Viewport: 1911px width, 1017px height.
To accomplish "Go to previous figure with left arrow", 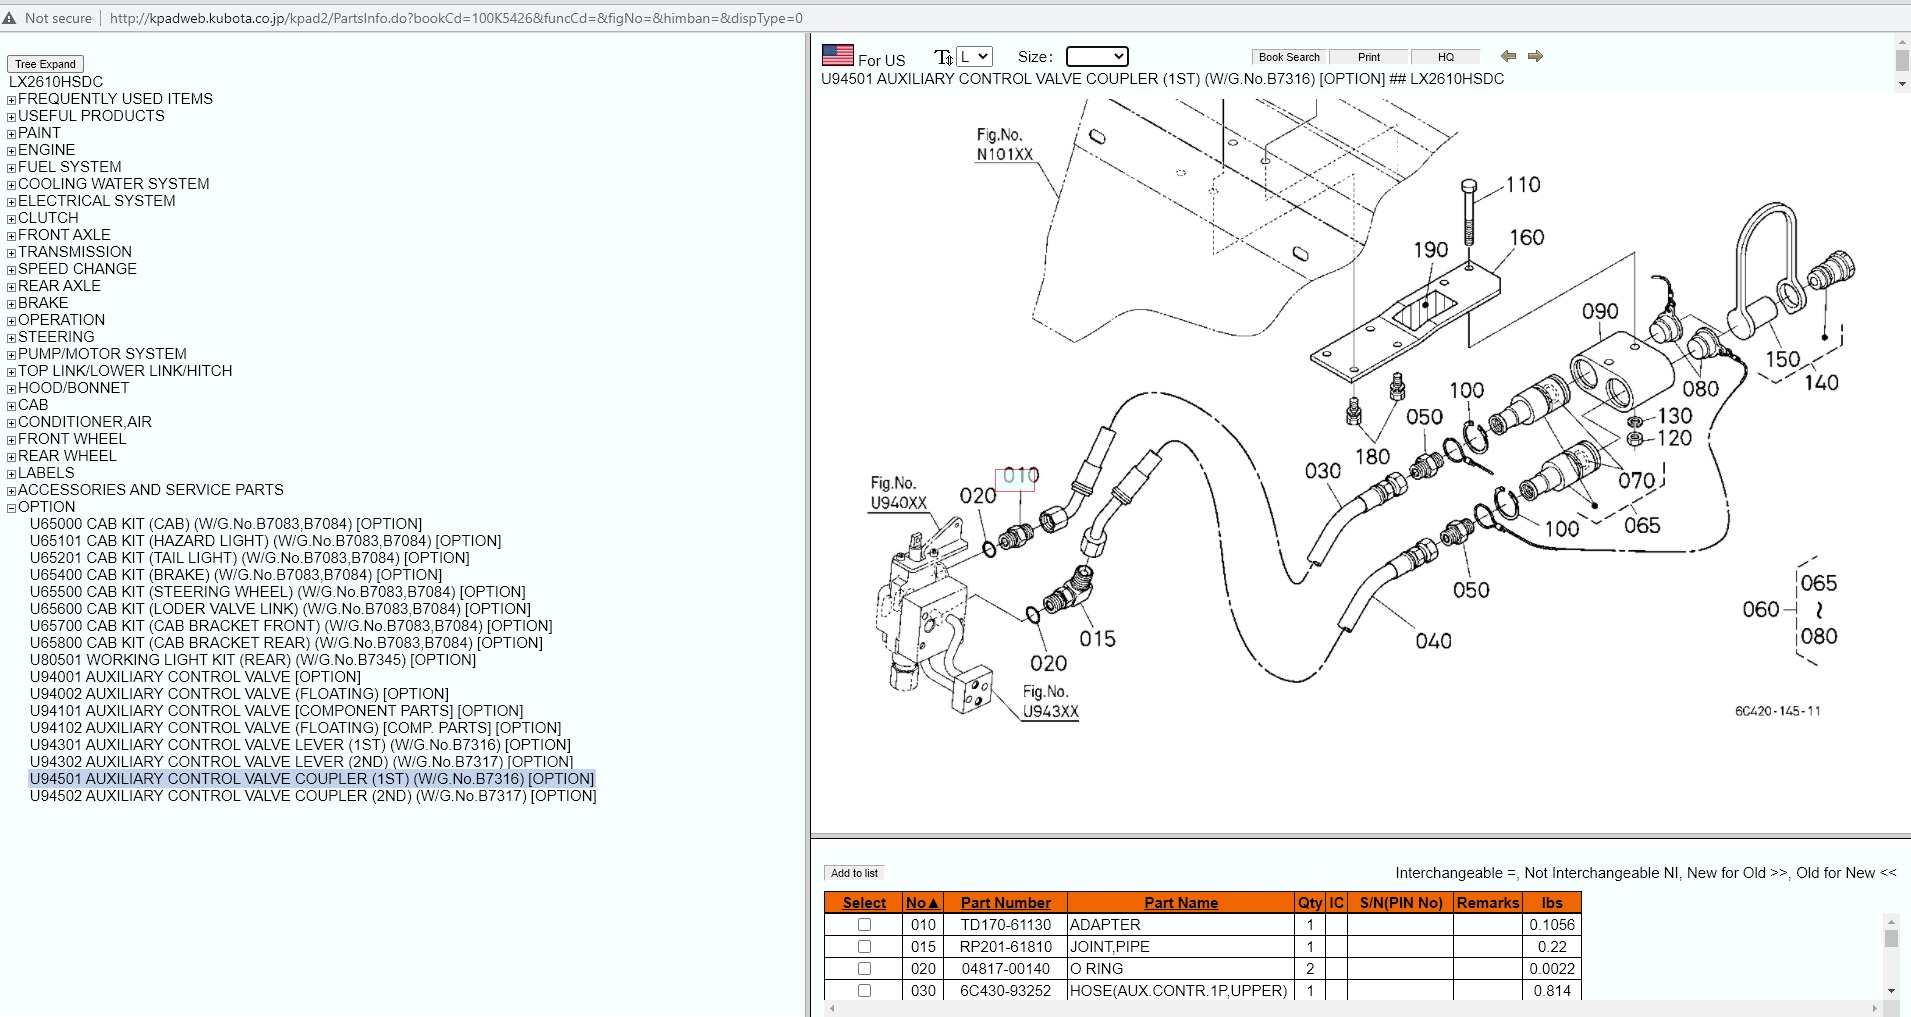I will coord(1508,56).
